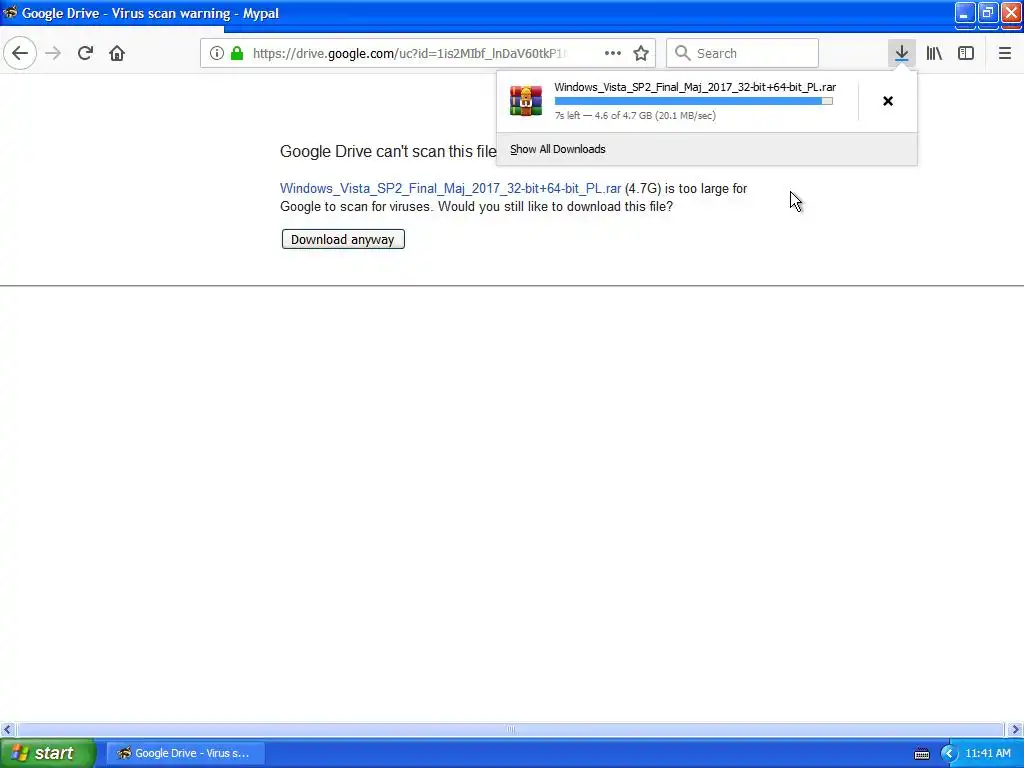Go back to the previous page
Image resolution: width=1024 pixels, height=768 pixels.
point(20,53)
